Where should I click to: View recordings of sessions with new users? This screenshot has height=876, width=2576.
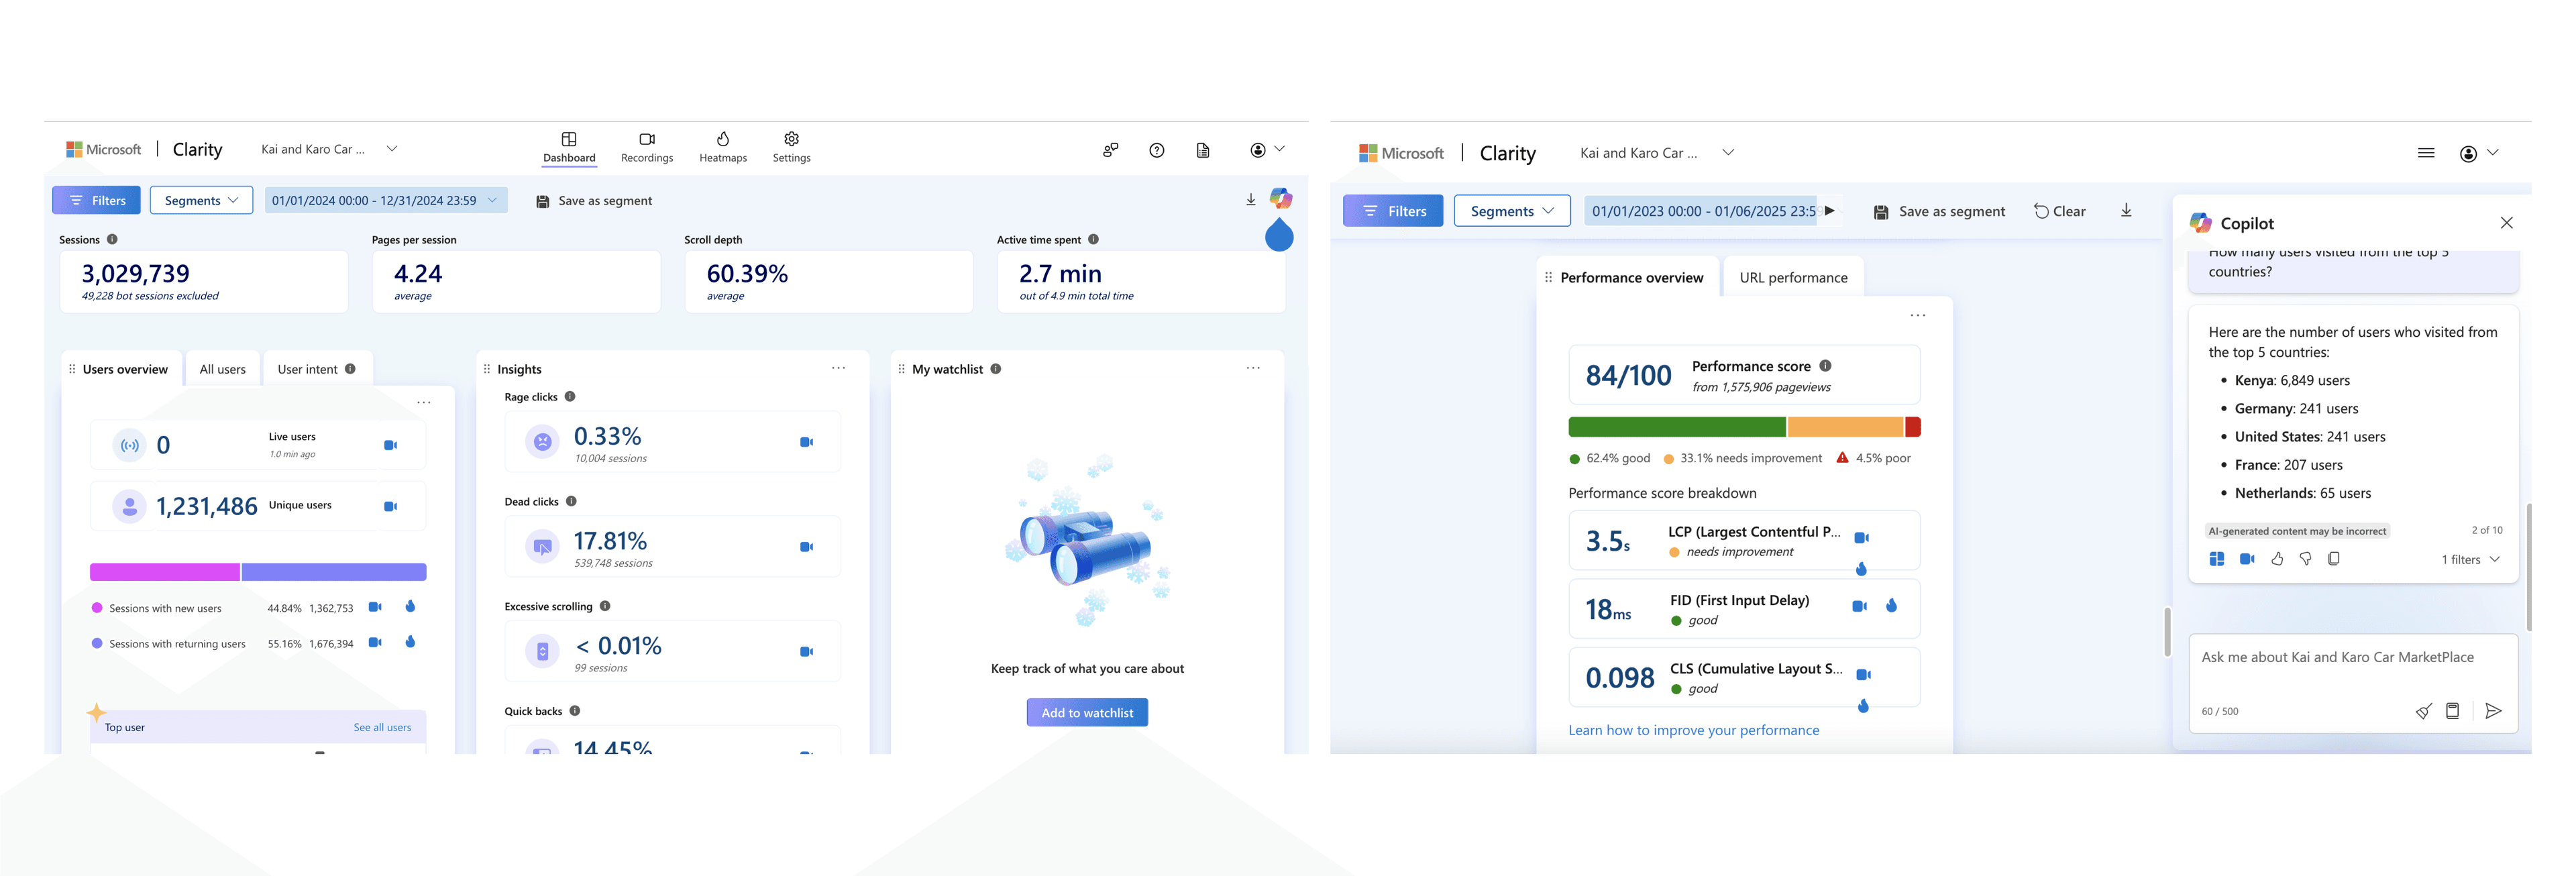(x=375, y=607)
